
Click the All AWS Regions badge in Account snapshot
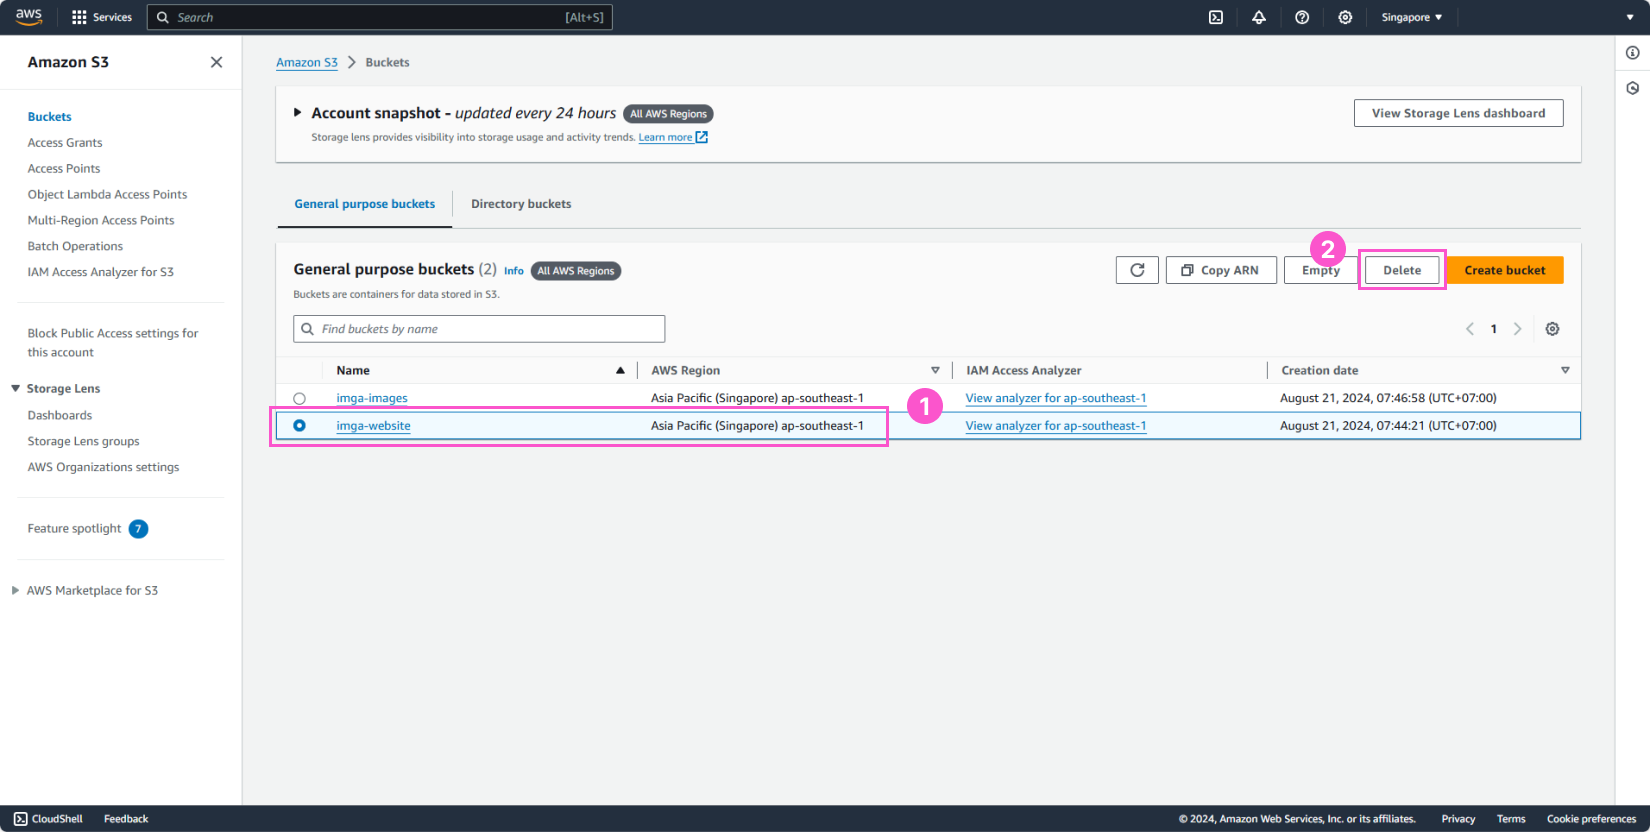(668, 114)
